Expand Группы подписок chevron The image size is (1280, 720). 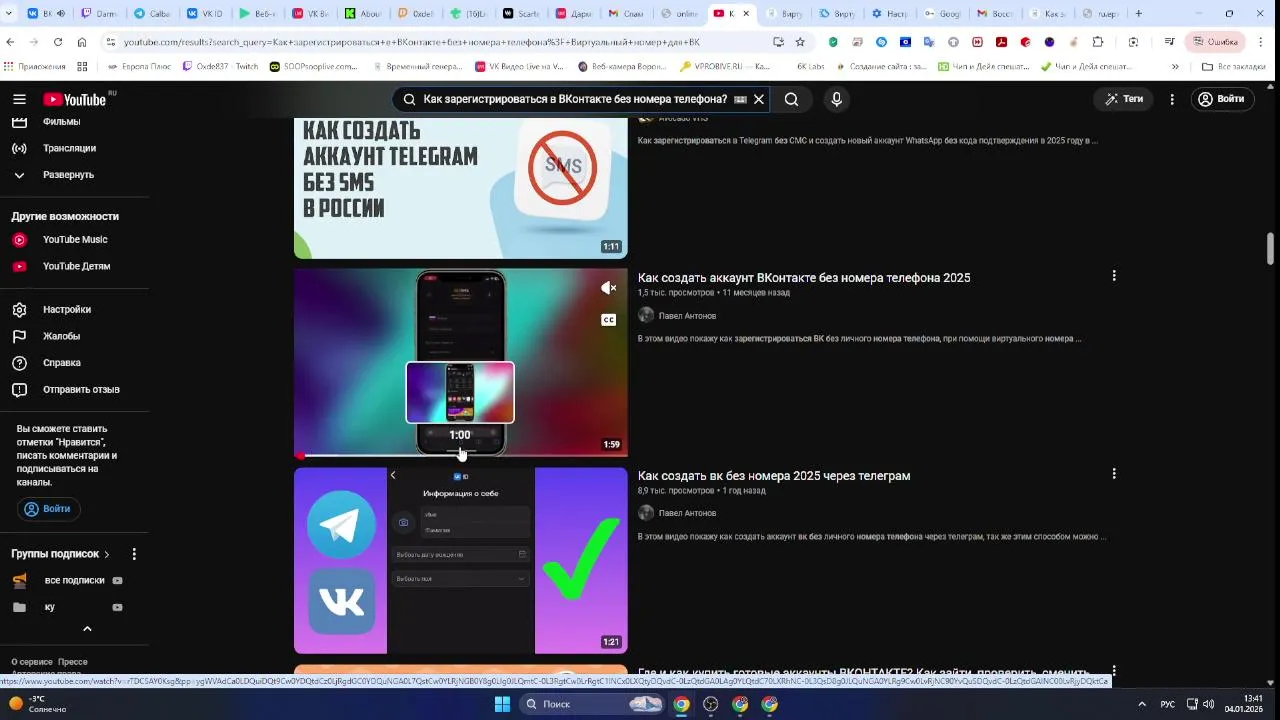107,554
